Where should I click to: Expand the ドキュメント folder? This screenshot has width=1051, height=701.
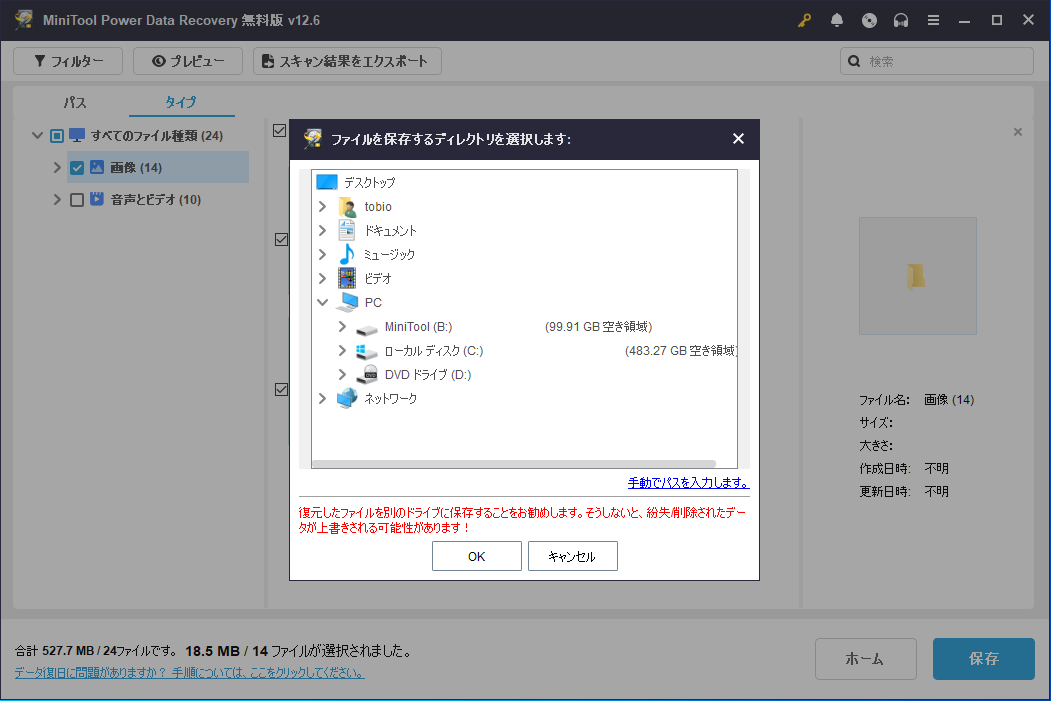322,231
